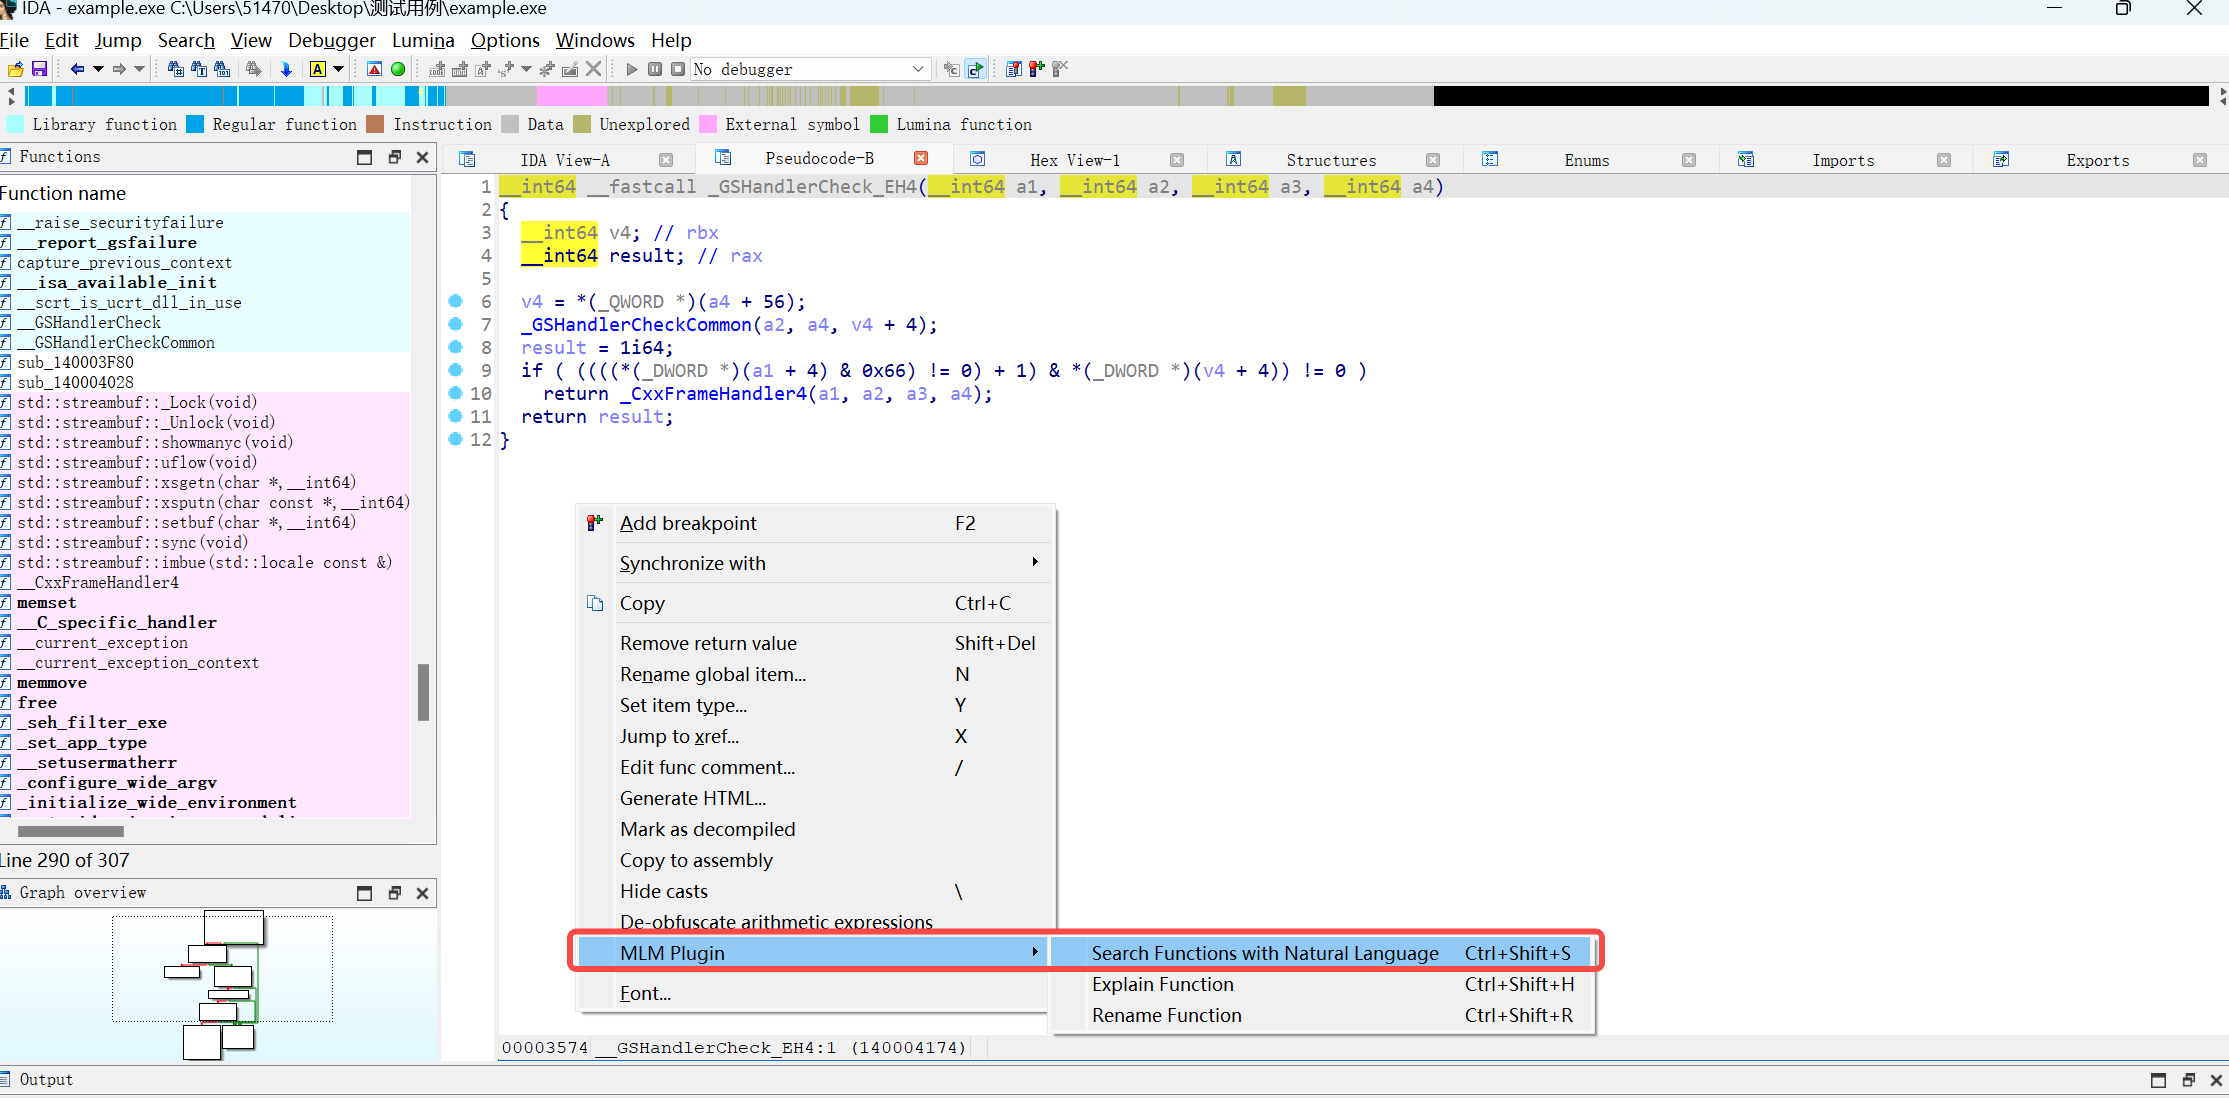The width and height of the screenshot is (2229, 1098).
Task: Open the dropdown arrow beside the struct icon
Action: click(526, 69)
